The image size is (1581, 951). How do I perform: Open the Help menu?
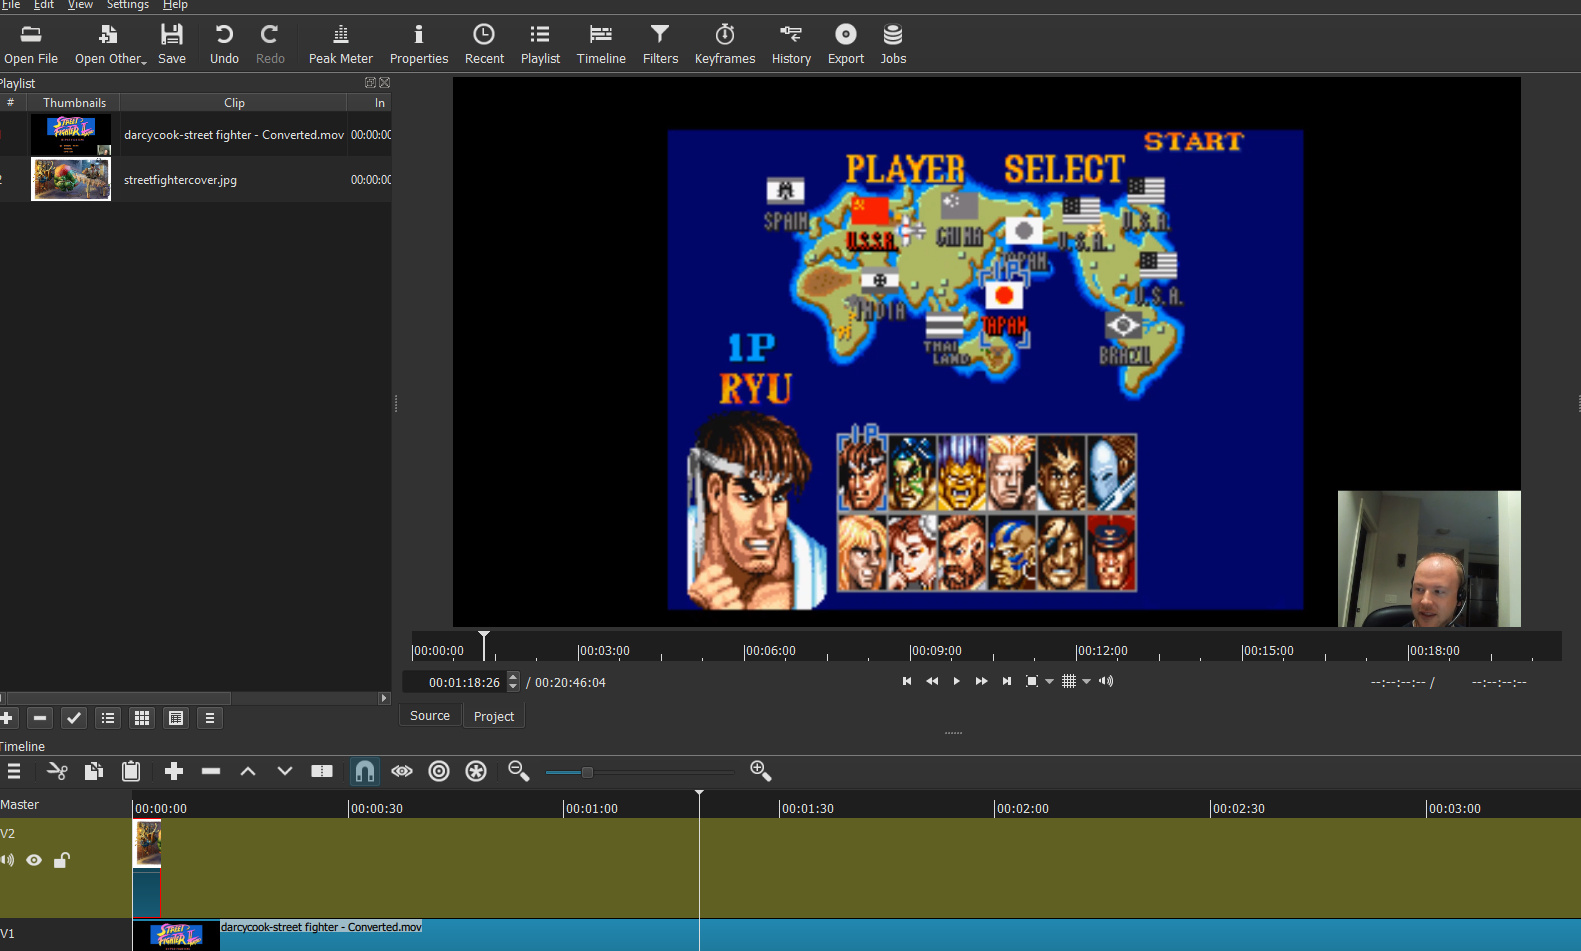[x=175, y=5]
